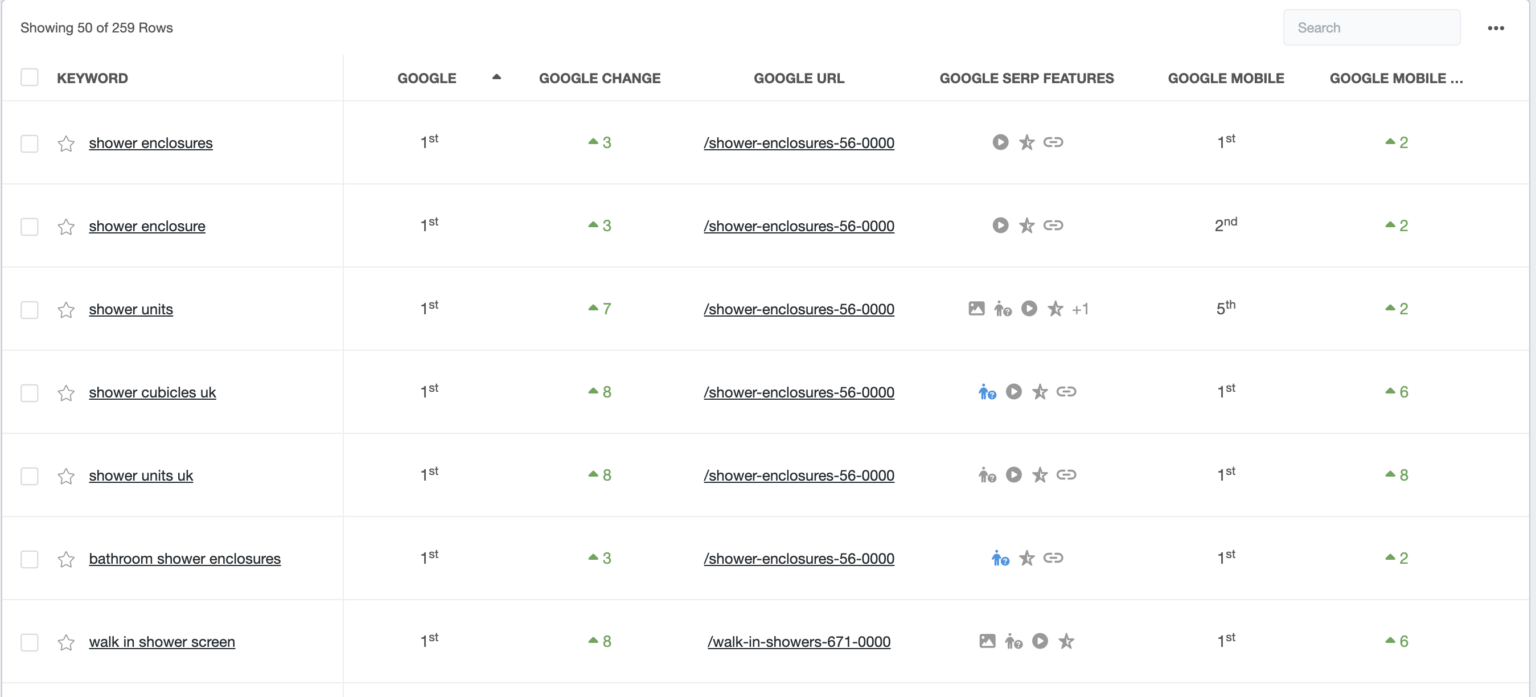The image size is (1536, 697).
Task: Click blue People Also Ask icon for 'bathroom shower enclosures'
Action: 1000,558
